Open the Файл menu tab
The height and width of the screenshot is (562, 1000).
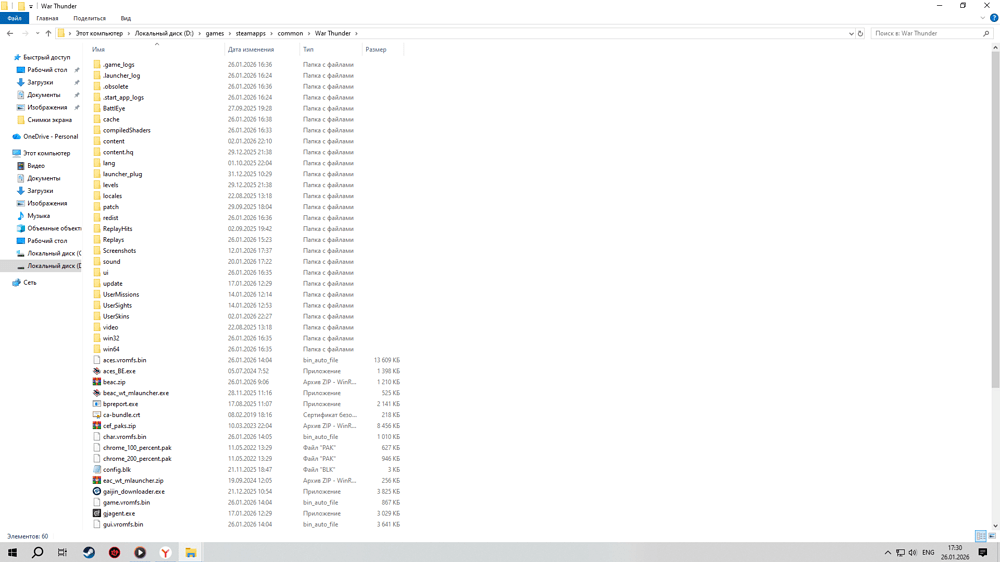(x=14, y=18)
